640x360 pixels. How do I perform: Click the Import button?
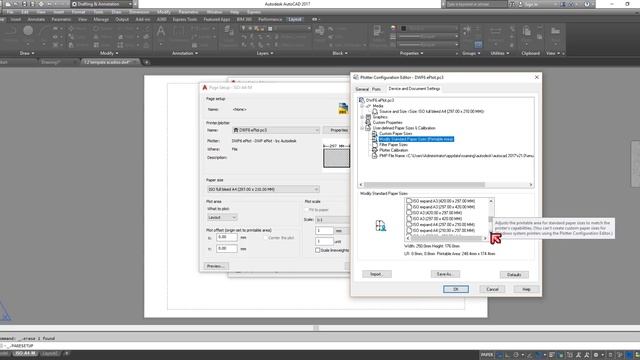tap(376, 274)
